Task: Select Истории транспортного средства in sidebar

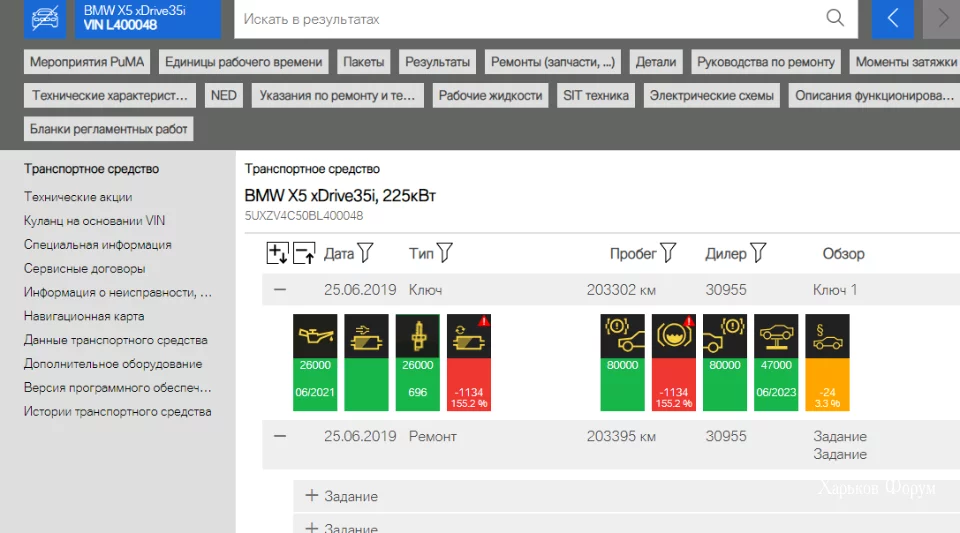Action: pos(118,412)
